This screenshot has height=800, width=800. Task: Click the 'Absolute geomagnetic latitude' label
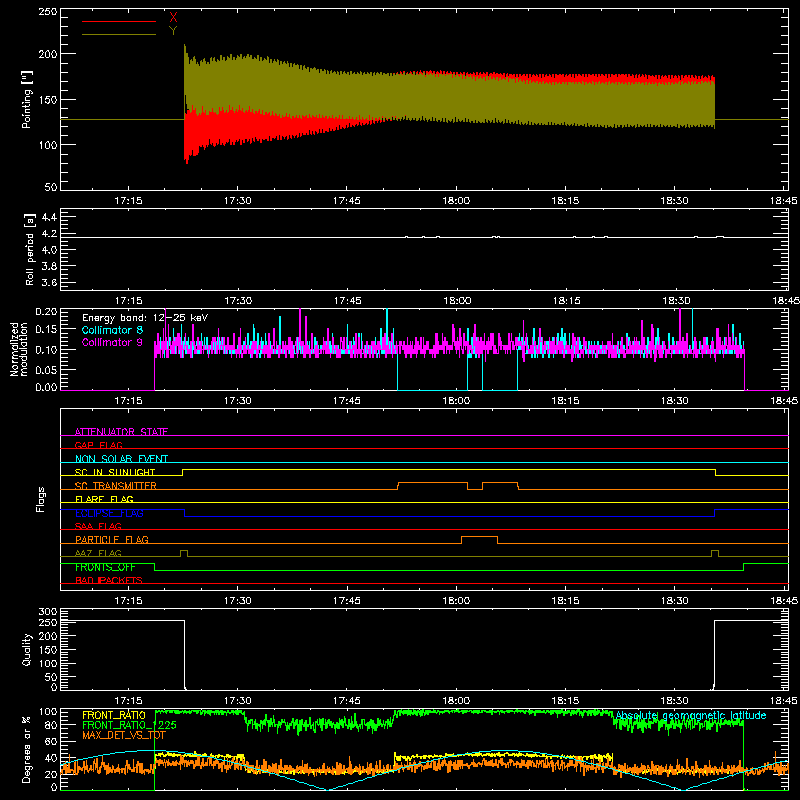click(x=691, y=715)
